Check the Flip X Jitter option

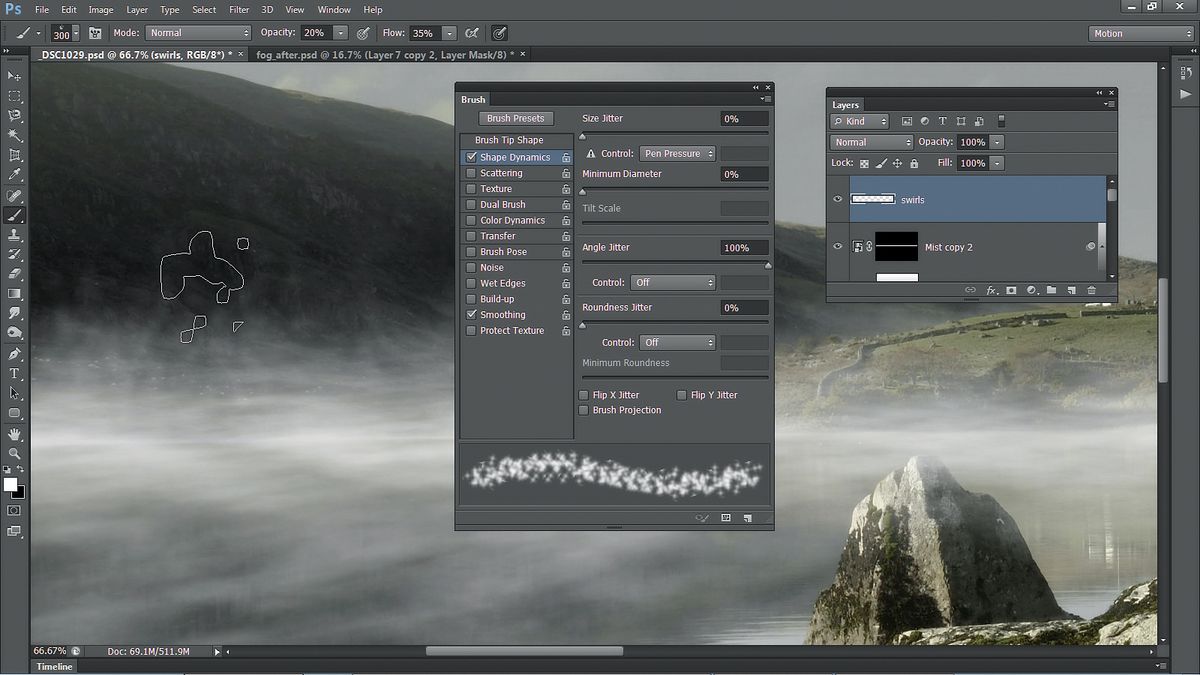click(x=584, y=395)
